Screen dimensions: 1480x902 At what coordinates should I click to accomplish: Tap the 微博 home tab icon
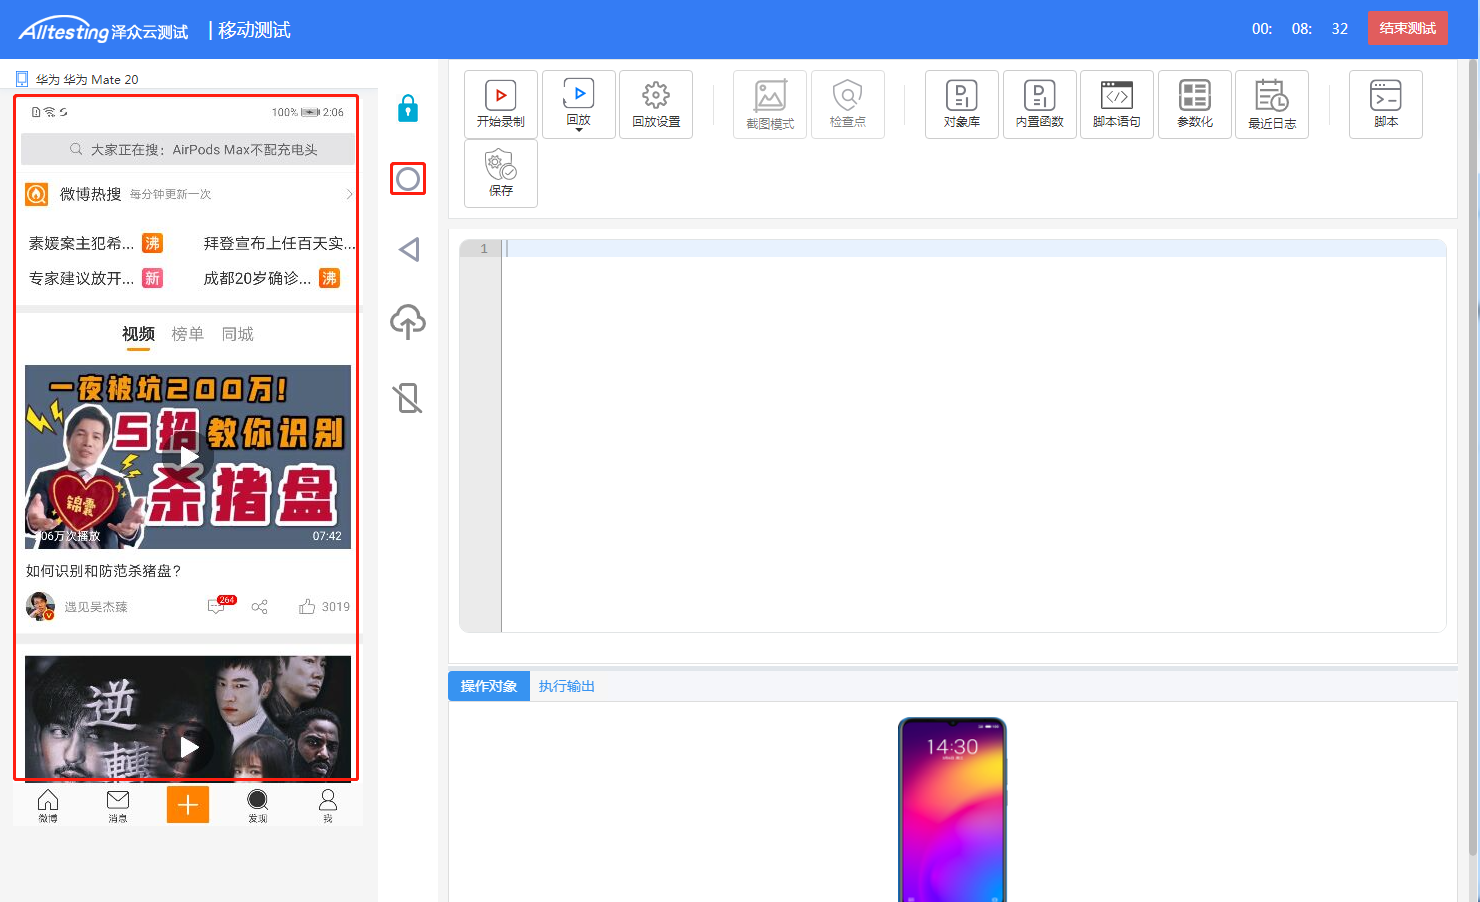[48, 805]
